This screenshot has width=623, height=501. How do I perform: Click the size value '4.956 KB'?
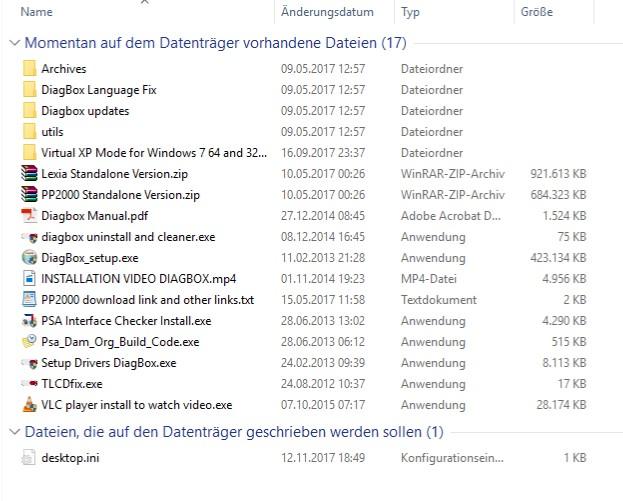coord(564,279)
